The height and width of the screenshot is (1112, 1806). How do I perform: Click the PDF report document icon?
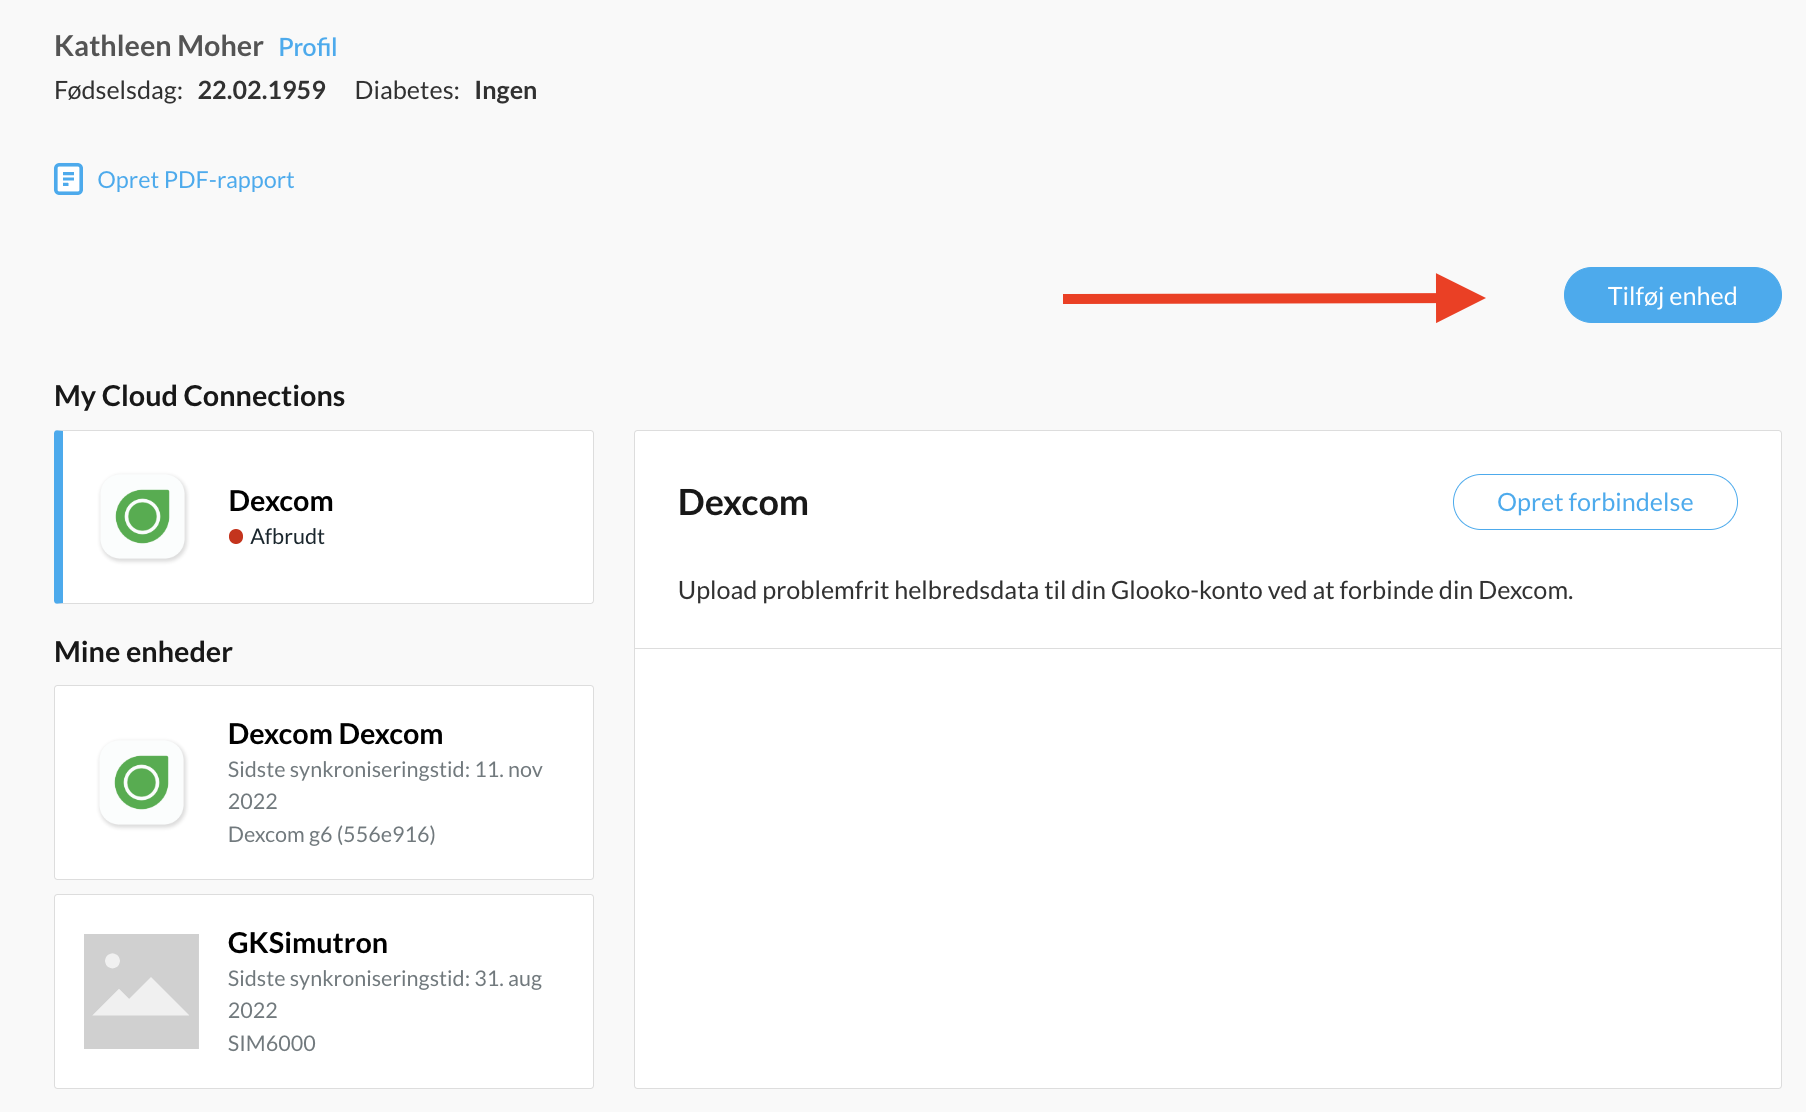click(x=68, y=179)
